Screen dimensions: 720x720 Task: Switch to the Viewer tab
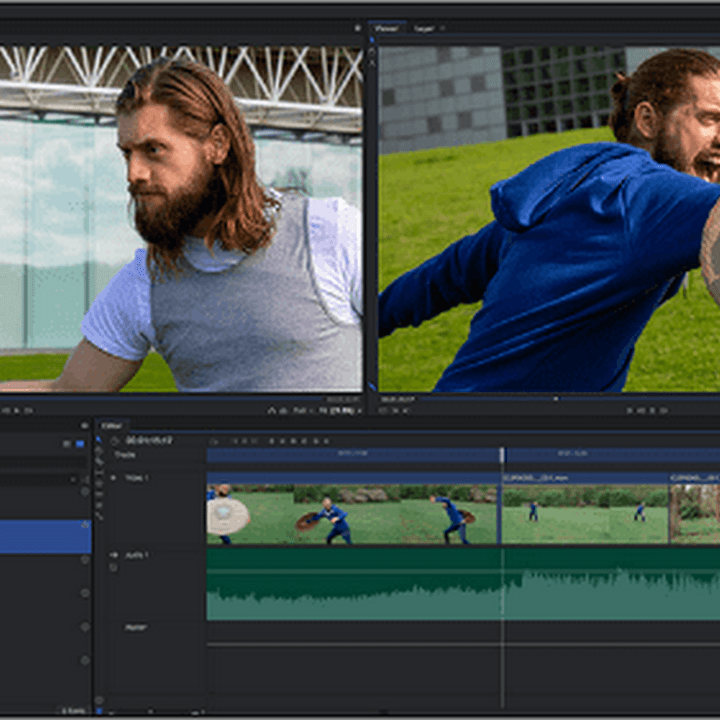(387, 28)
